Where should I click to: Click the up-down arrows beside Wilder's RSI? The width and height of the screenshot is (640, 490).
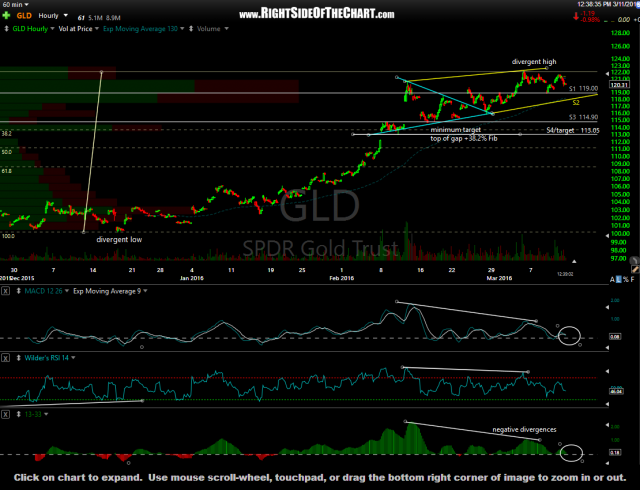18,358
